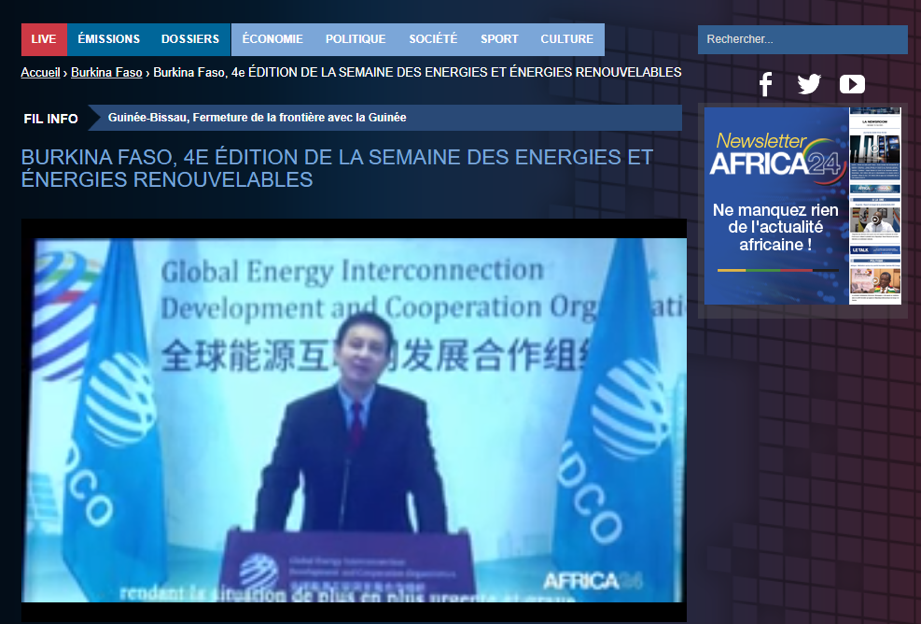Open the ÉMISSIONS menu
This screenshot has width=921, height=624.
(x=109, y=39)
